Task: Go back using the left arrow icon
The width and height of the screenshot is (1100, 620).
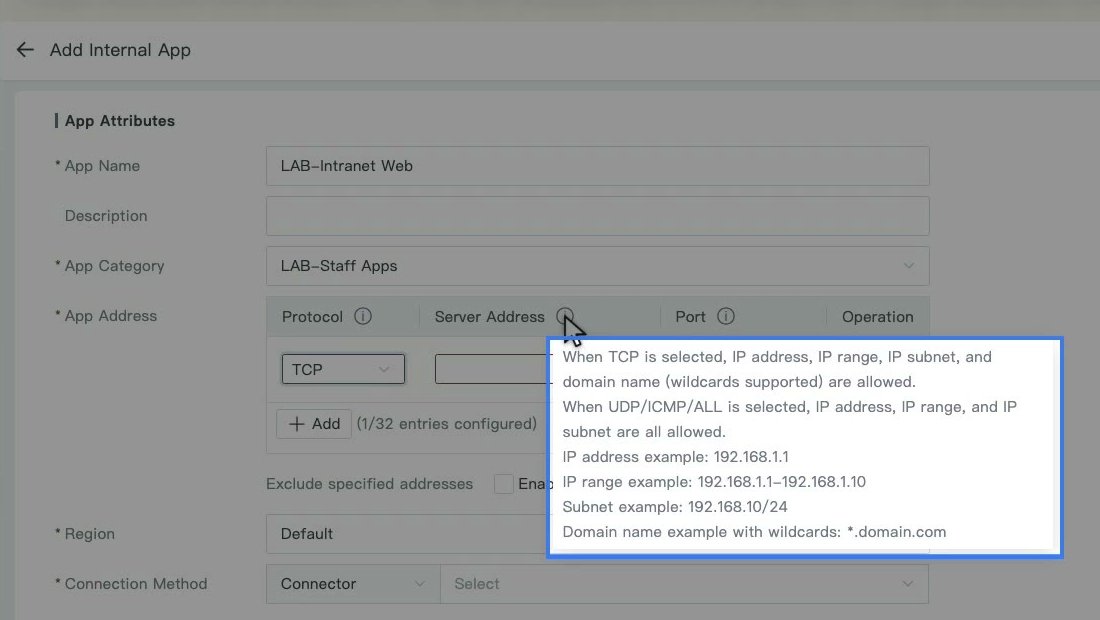Action: 25,50
